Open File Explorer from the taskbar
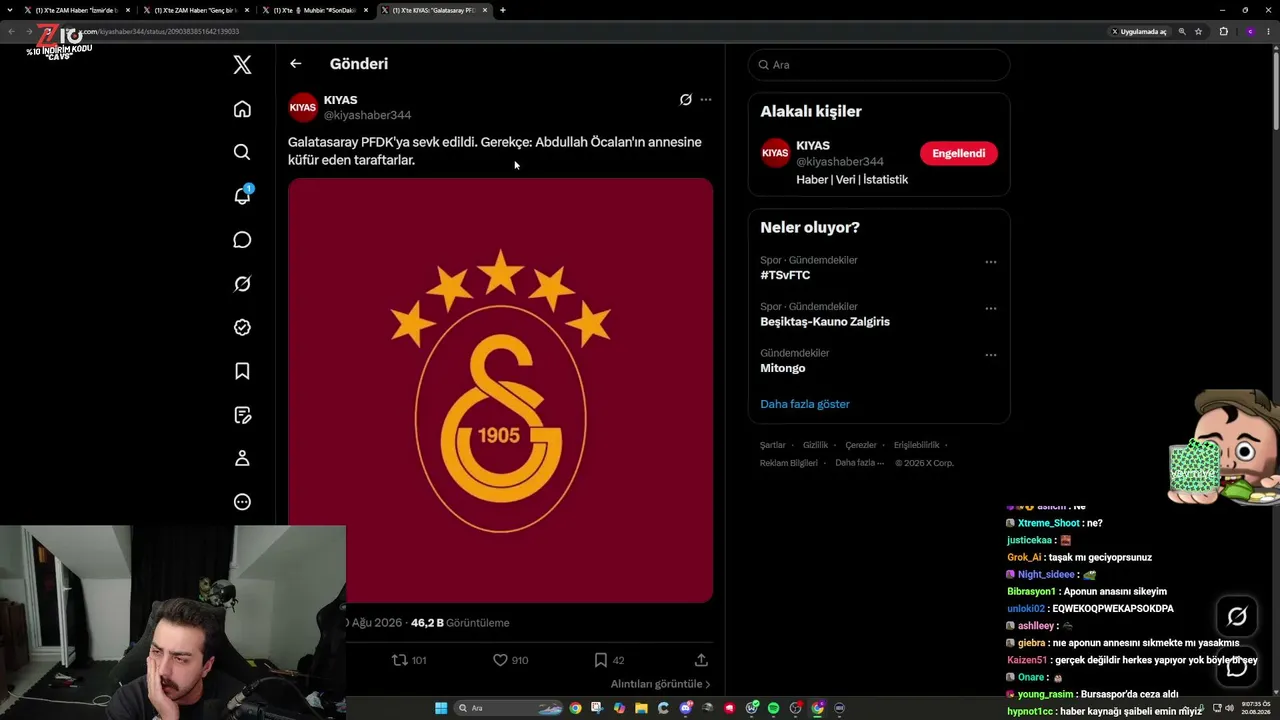Screen dimensions: 1280x720 pos(641,708)
